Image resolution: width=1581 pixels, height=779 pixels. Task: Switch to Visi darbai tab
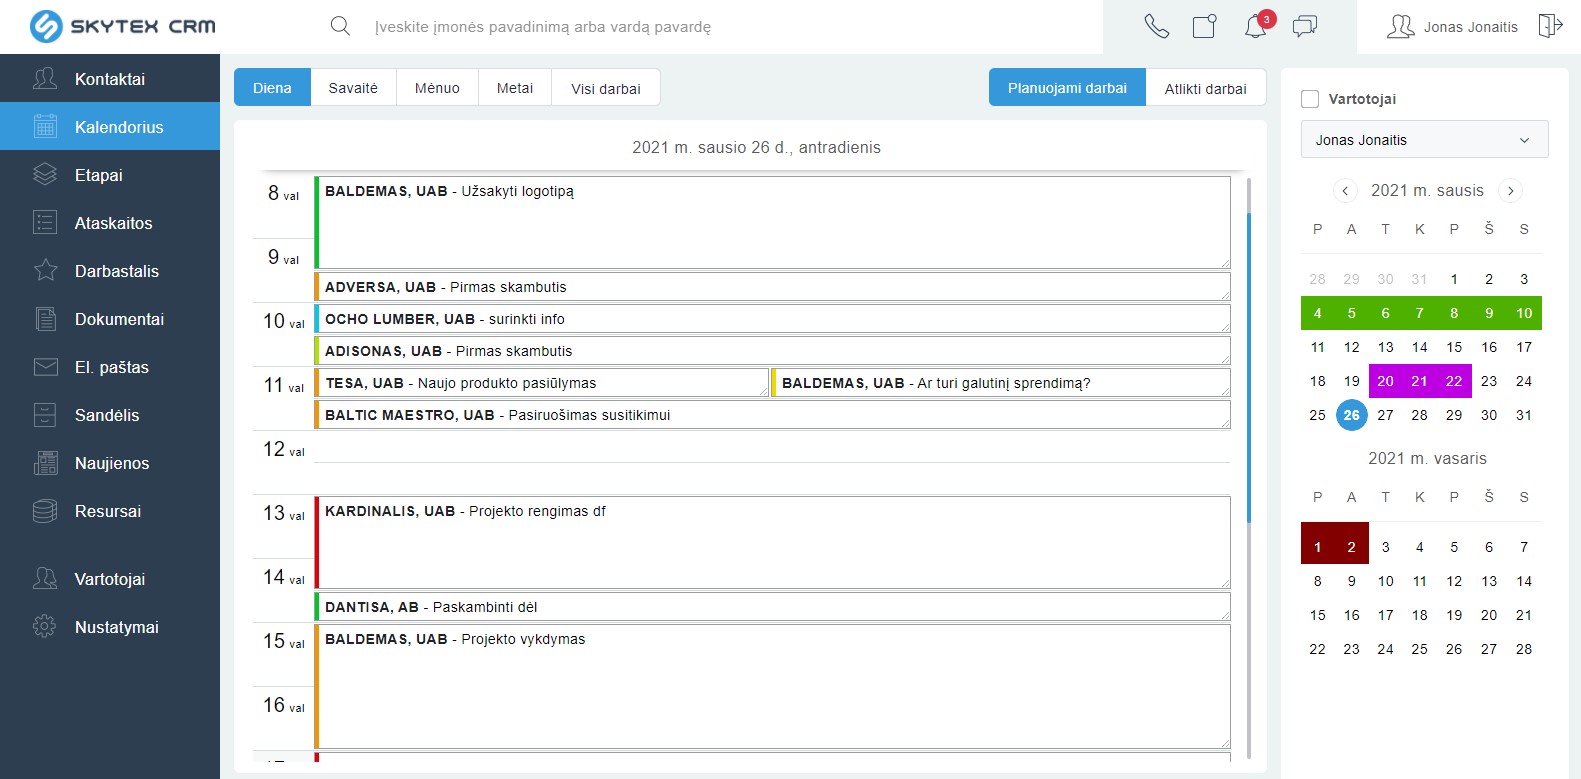(x=606, y=88)
